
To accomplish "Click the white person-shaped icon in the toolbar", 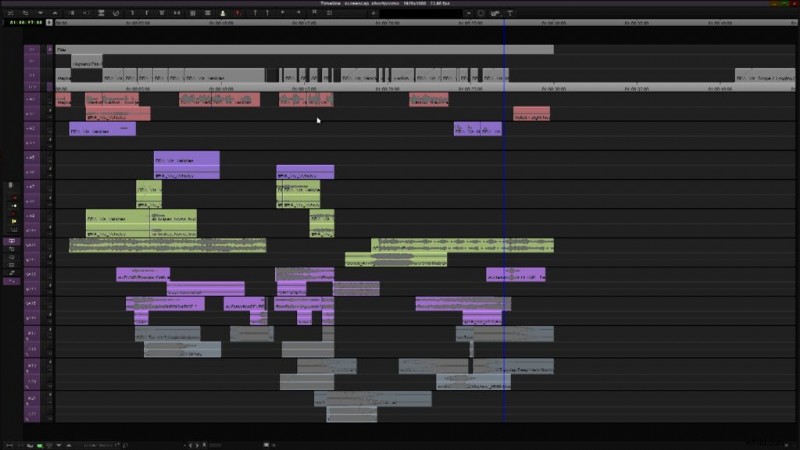I will click(222, 13).
